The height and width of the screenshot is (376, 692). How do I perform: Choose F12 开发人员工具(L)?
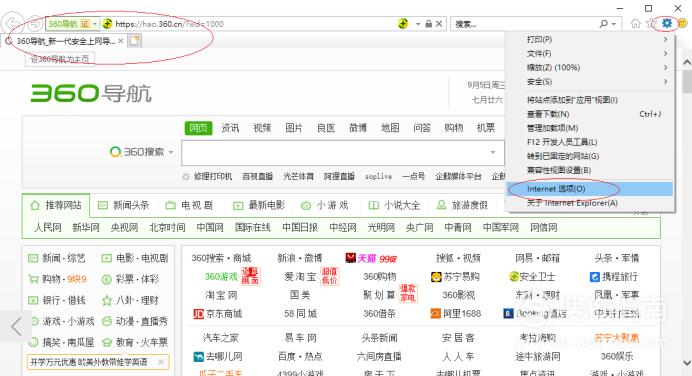point(590,142)
